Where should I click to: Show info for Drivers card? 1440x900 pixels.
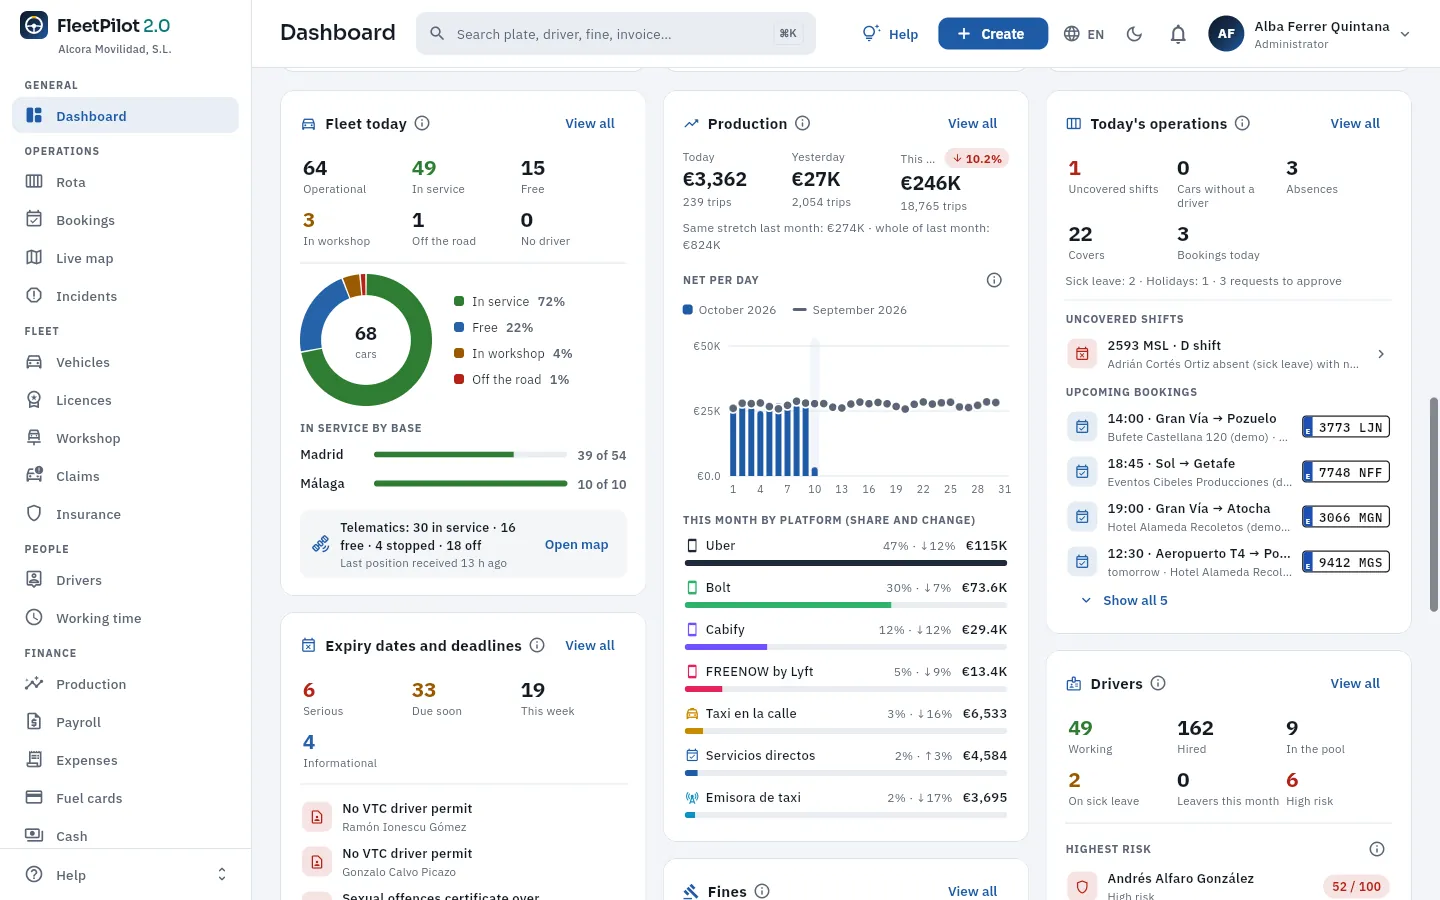[1158, 683]
